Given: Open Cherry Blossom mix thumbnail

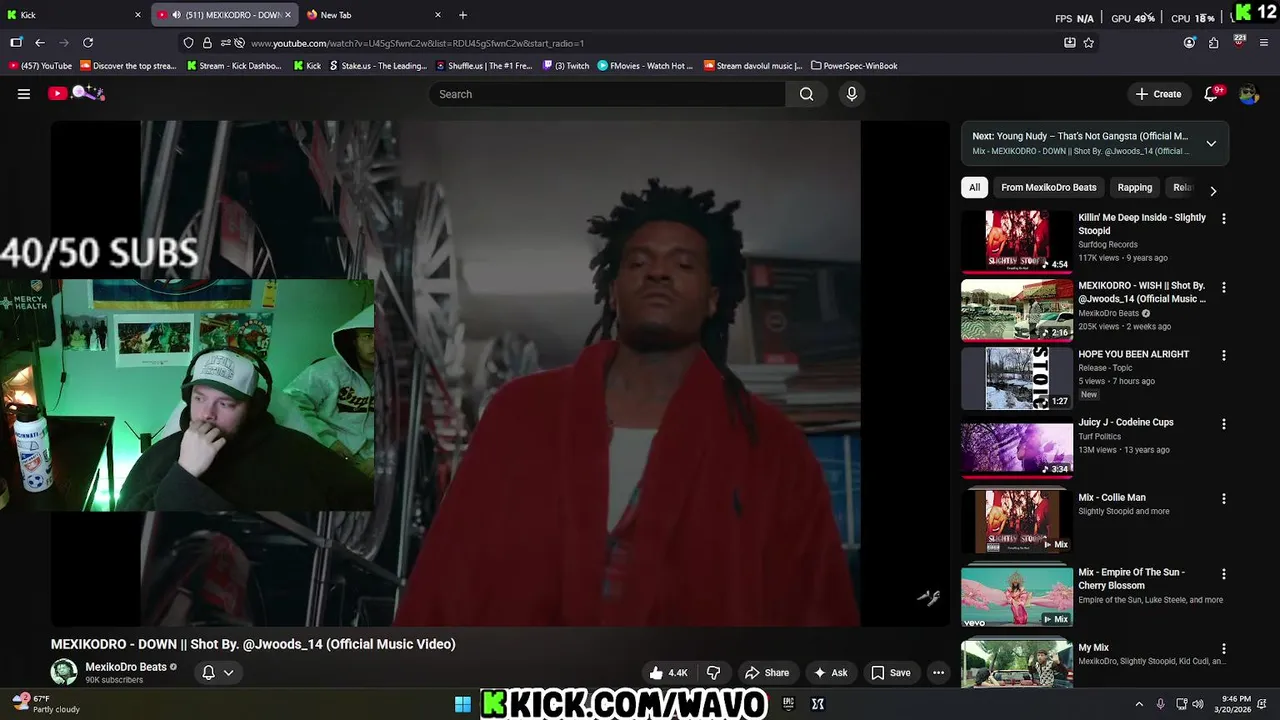Looking at the screenshot, I should click(x=1017, y=597).
